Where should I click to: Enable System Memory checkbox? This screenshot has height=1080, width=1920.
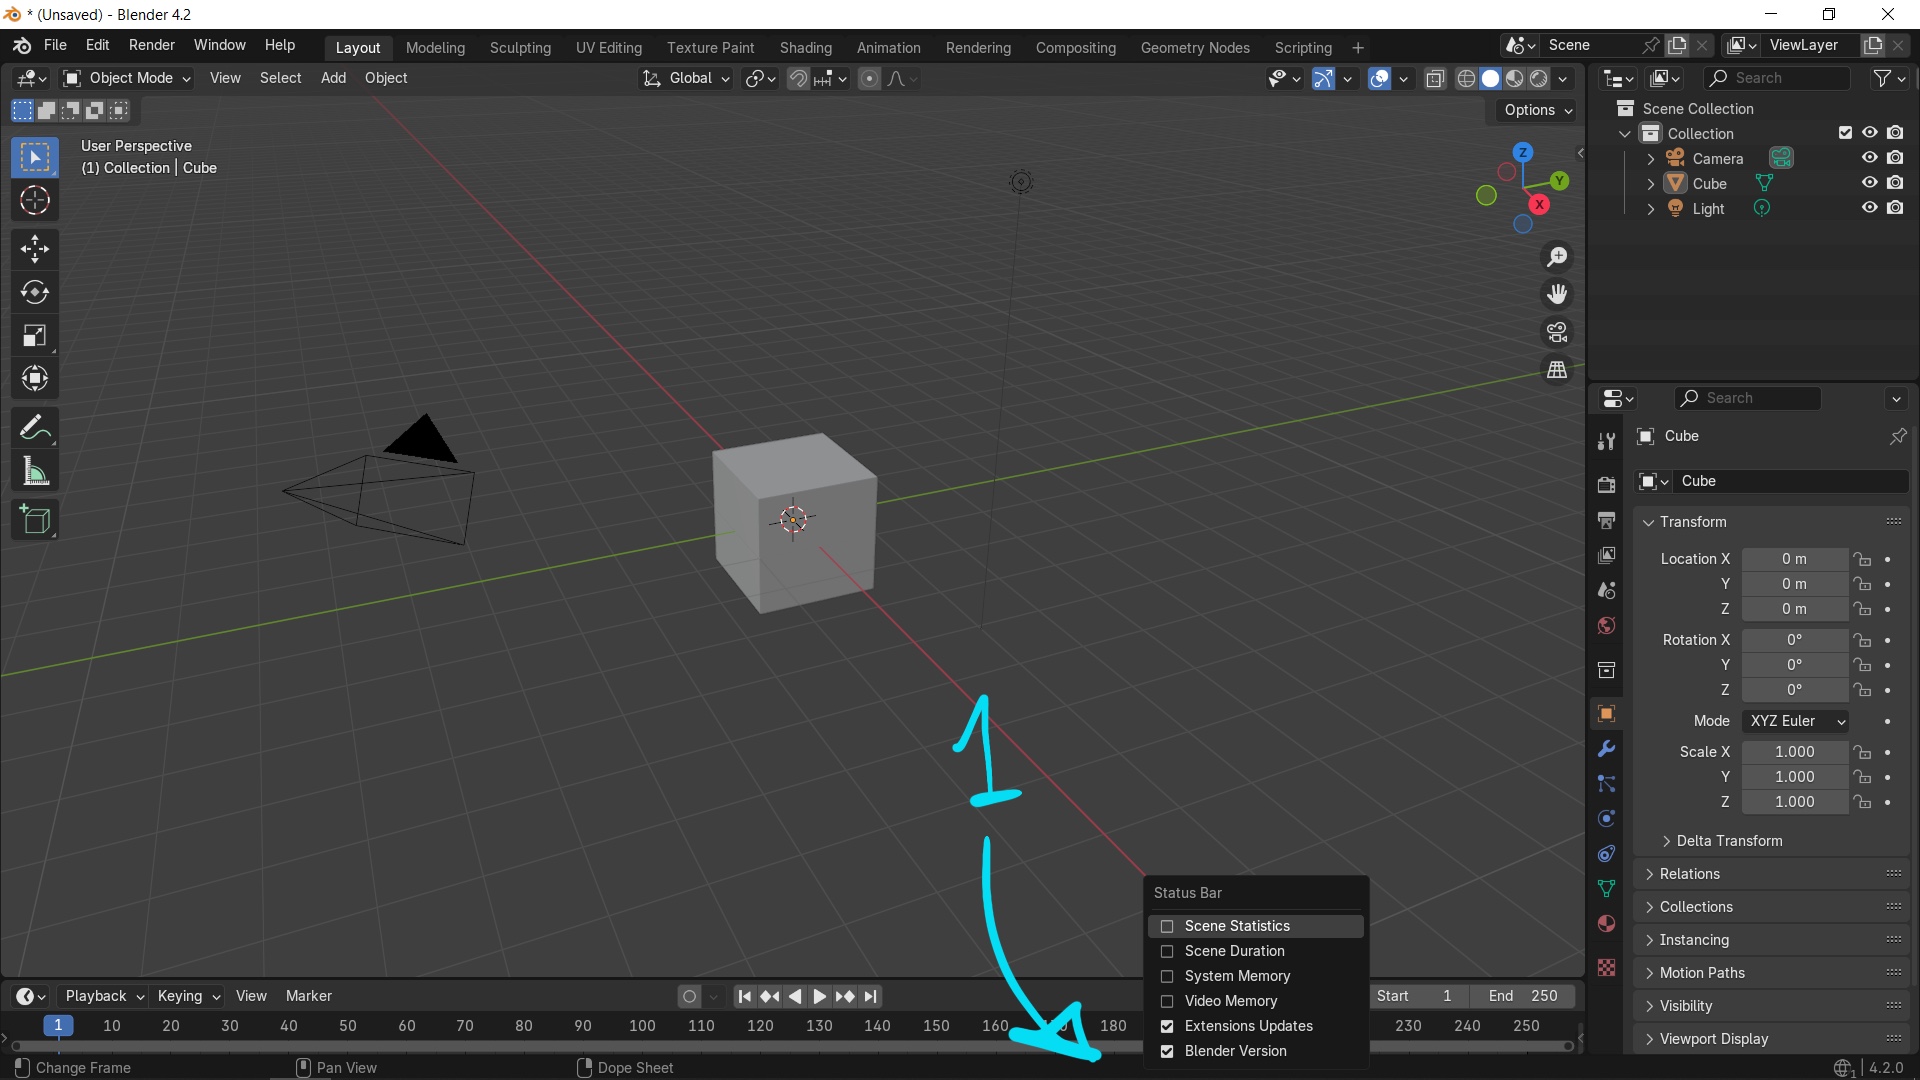[1167, 977]
